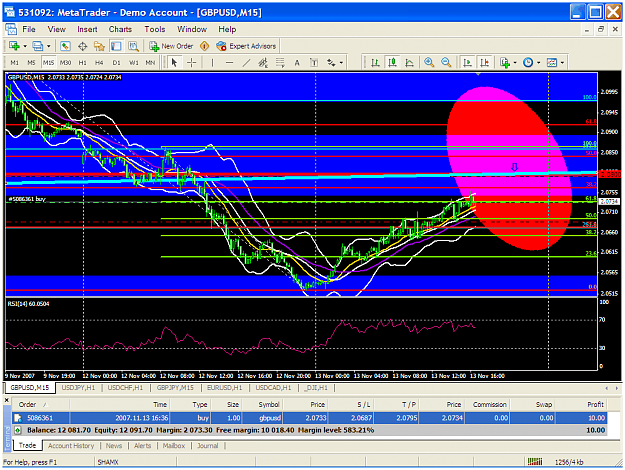The height and width of the screenshot is (470, 625).
Task: Switch to H4 timeframe
Action: click(x=99, y=63)
